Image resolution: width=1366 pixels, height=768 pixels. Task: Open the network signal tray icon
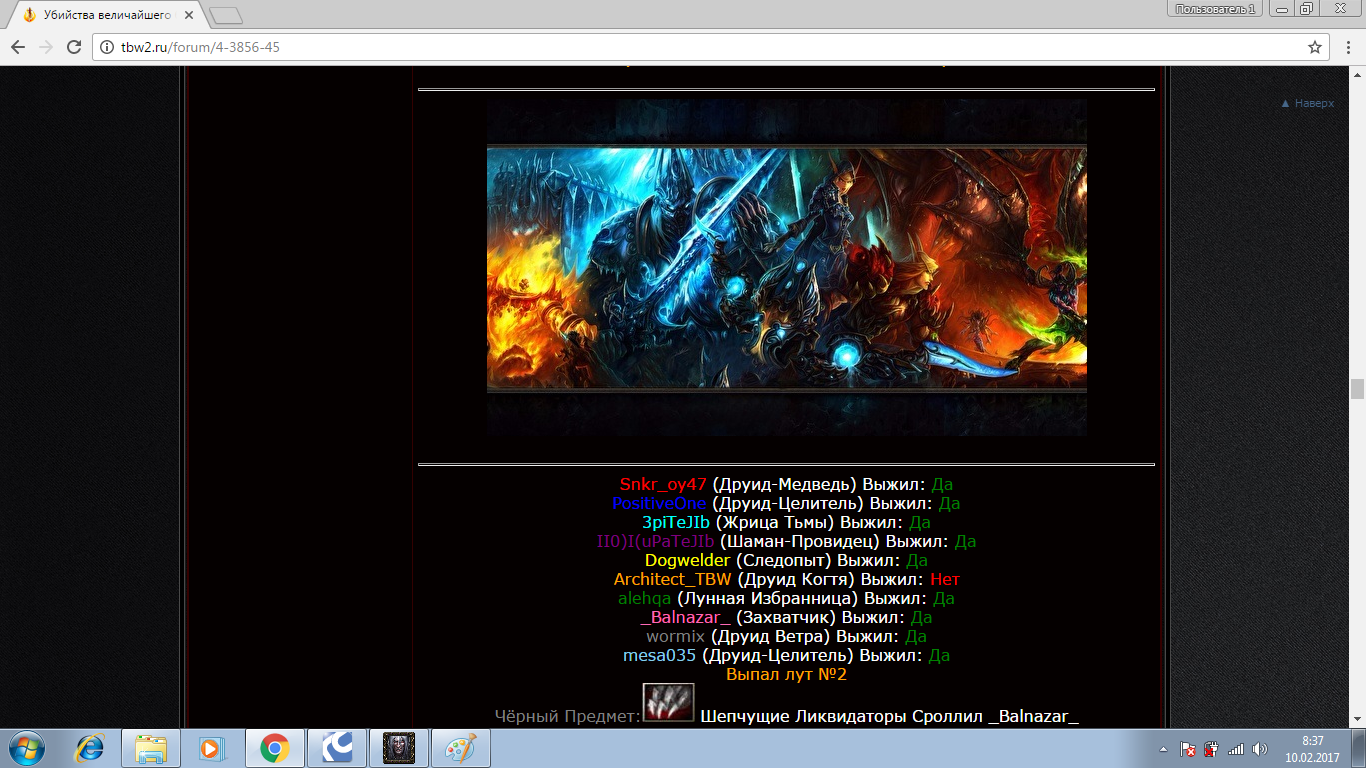pyautogui.click(x=1236, y=748)
